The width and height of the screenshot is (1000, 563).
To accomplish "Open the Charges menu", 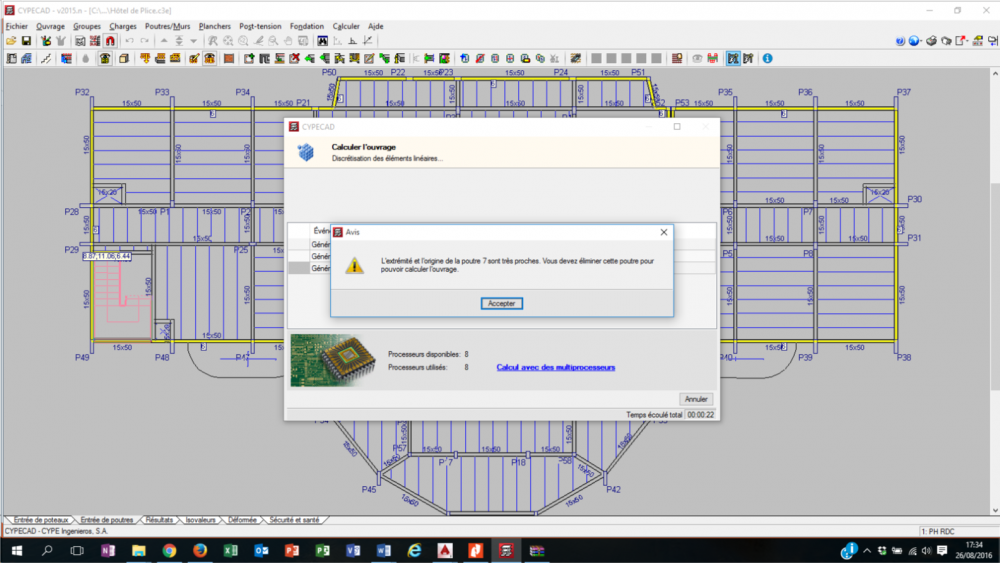I will coord(122,26).
